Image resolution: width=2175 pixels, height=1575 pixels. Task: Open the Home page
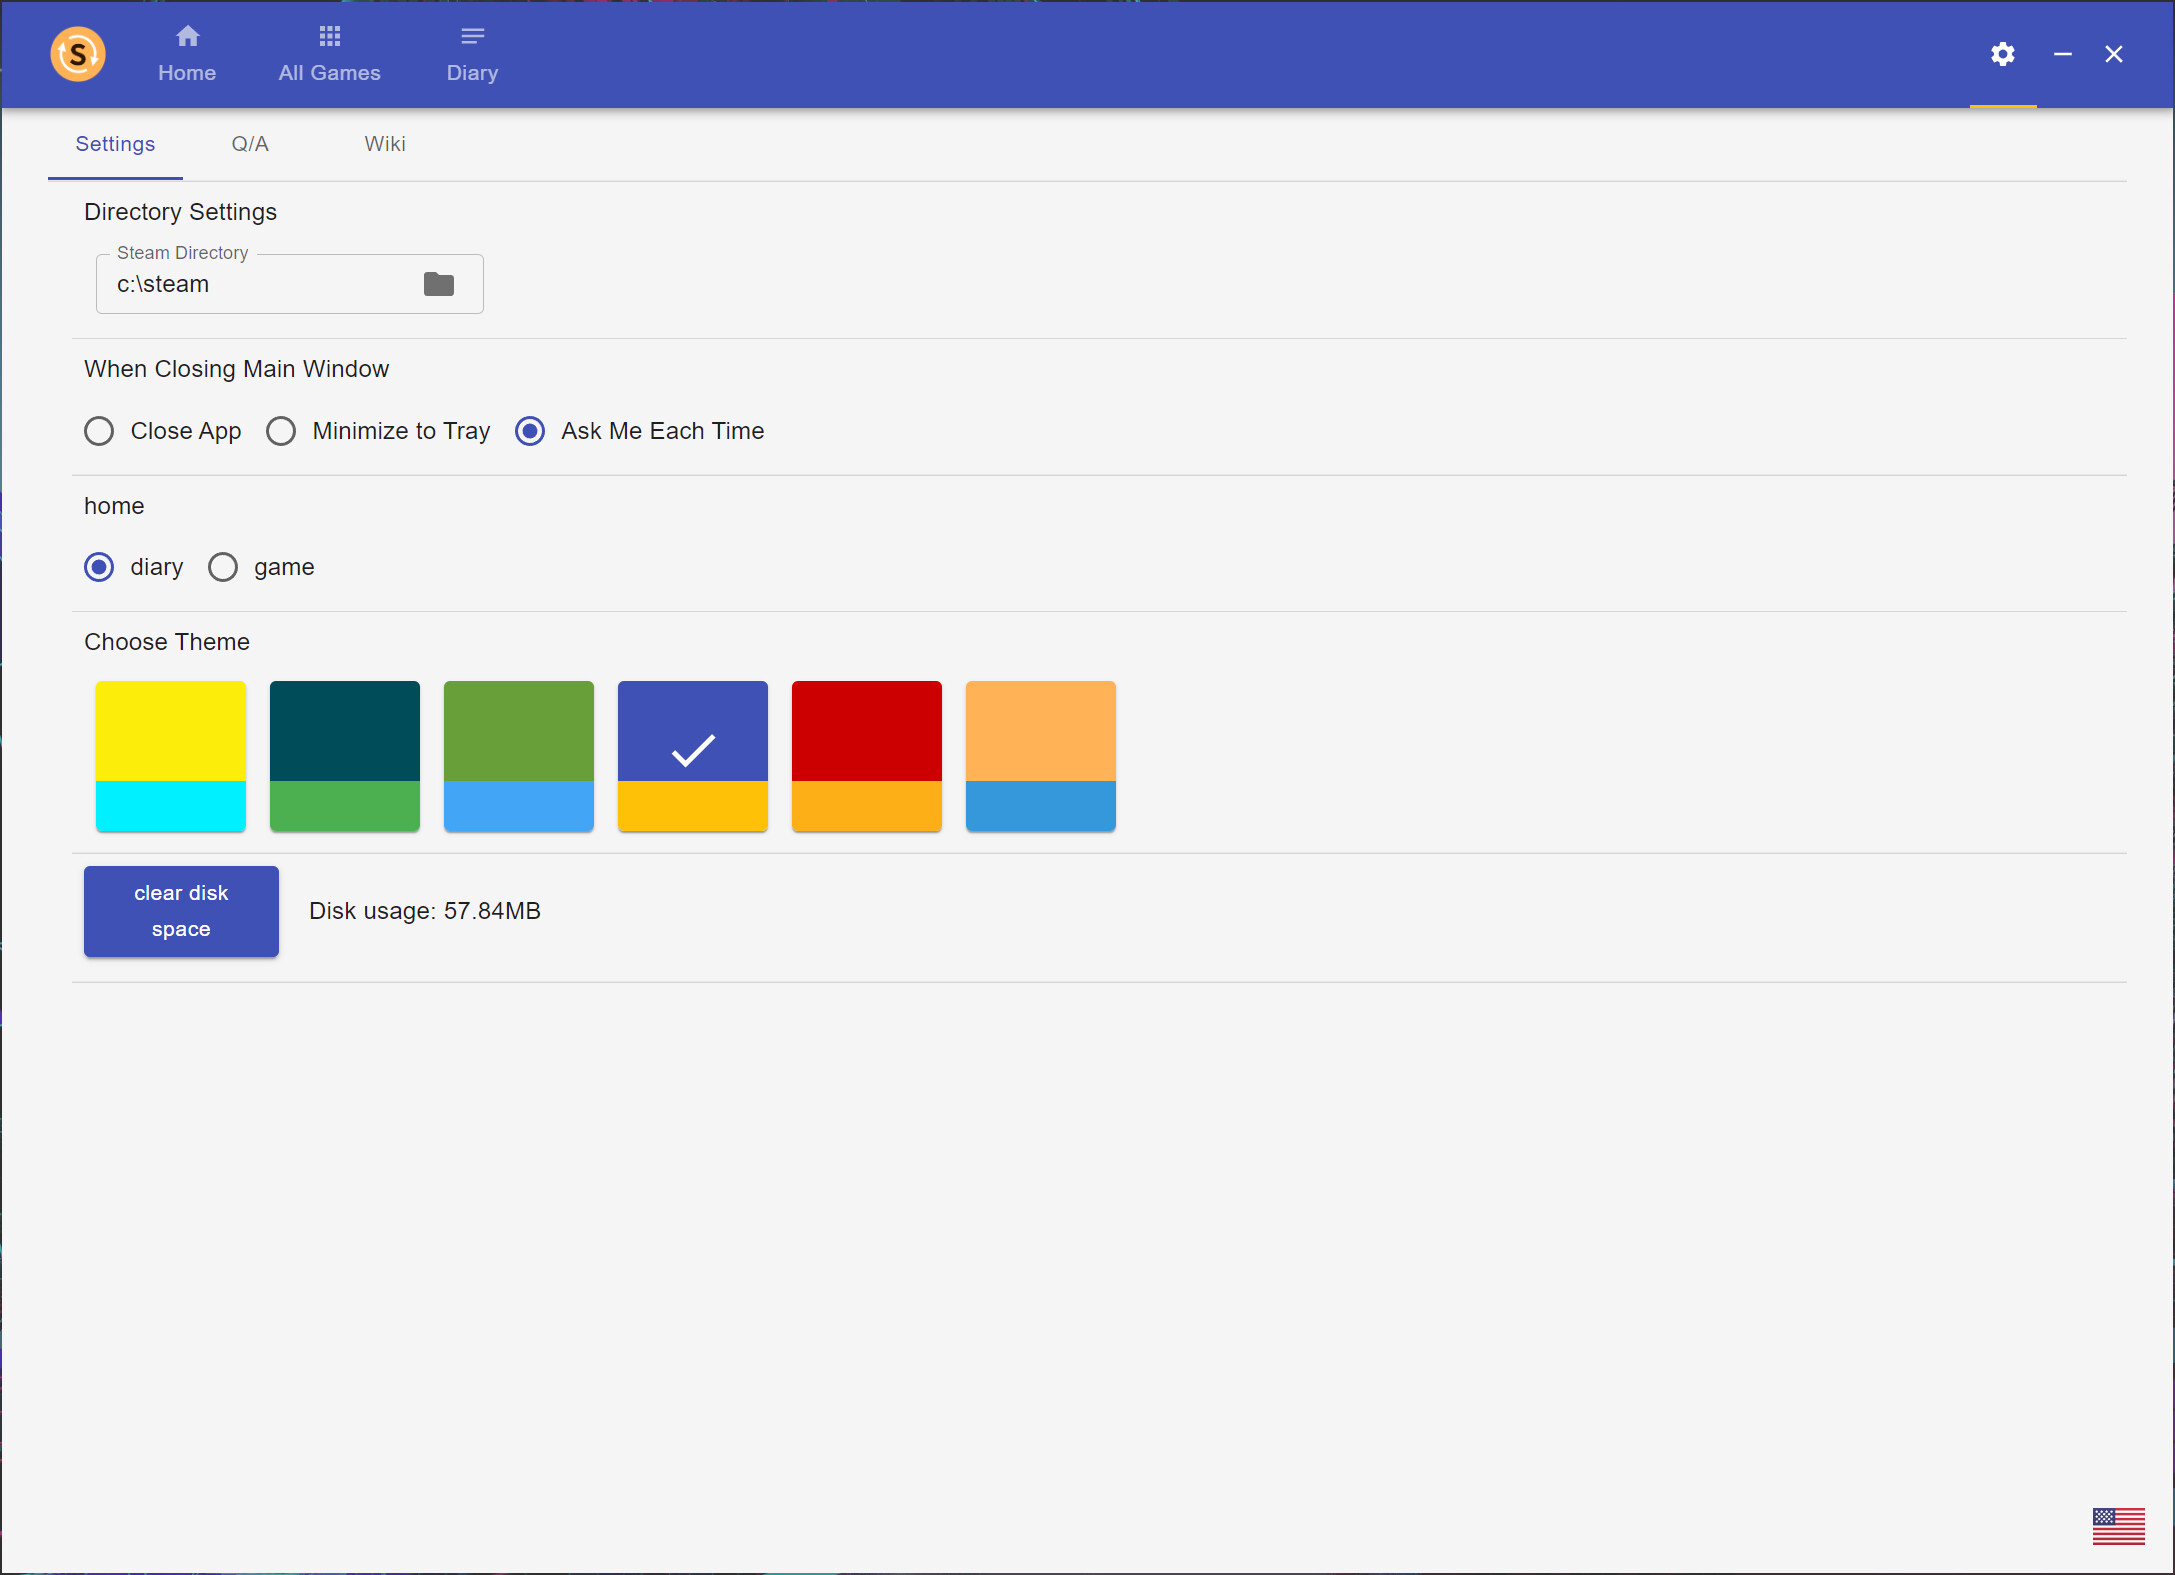[187, 53]
